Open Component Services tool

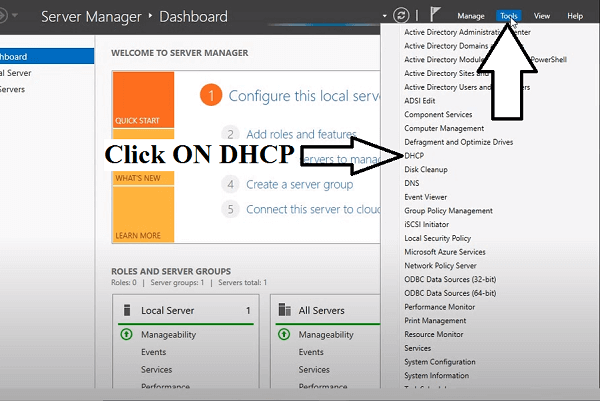coord(438,114)
